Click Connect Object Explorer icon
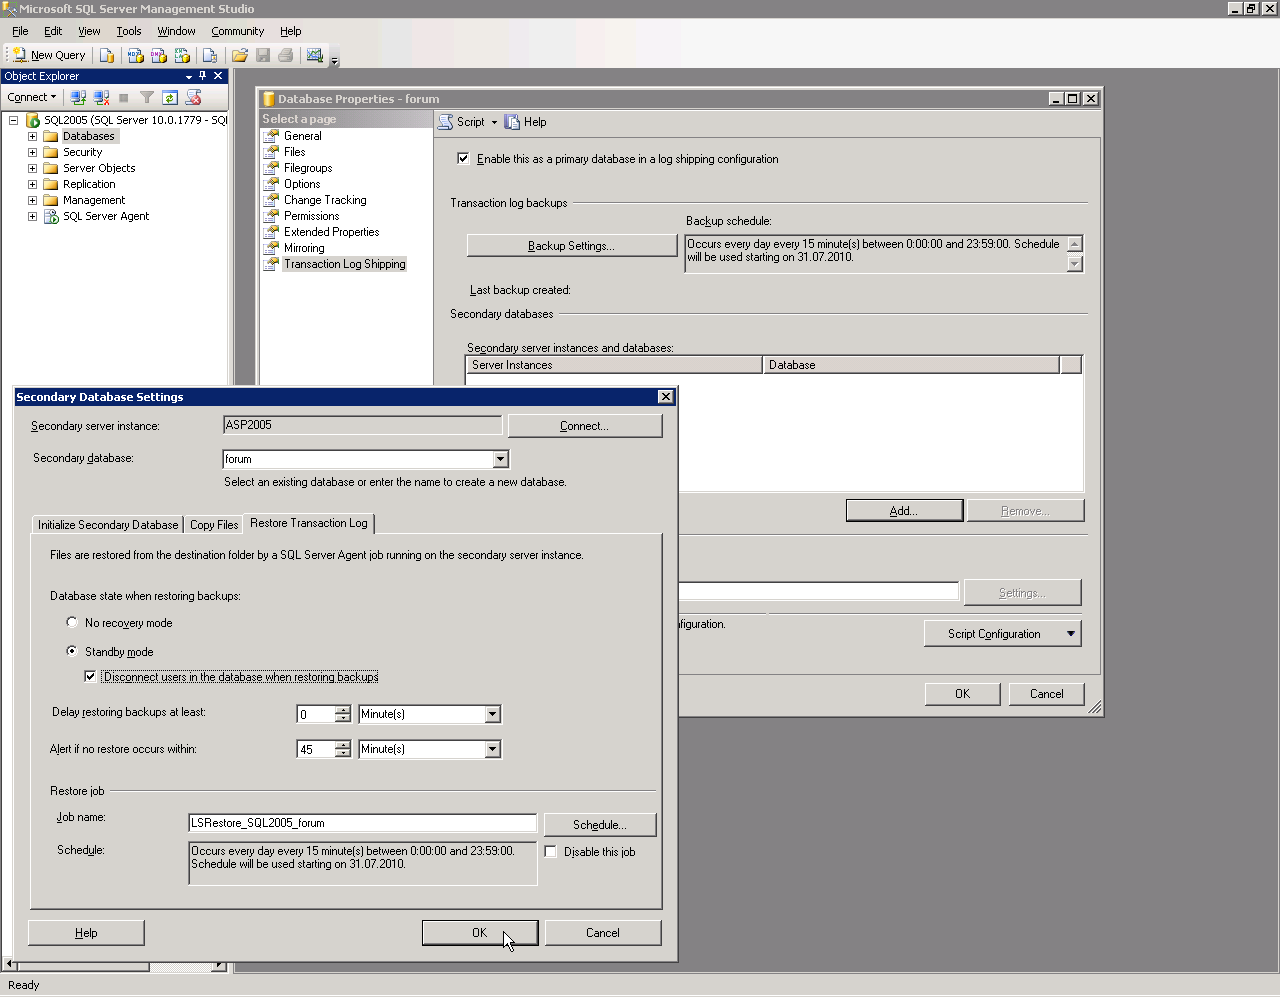The image size is (1280, 997). (78, 97)
